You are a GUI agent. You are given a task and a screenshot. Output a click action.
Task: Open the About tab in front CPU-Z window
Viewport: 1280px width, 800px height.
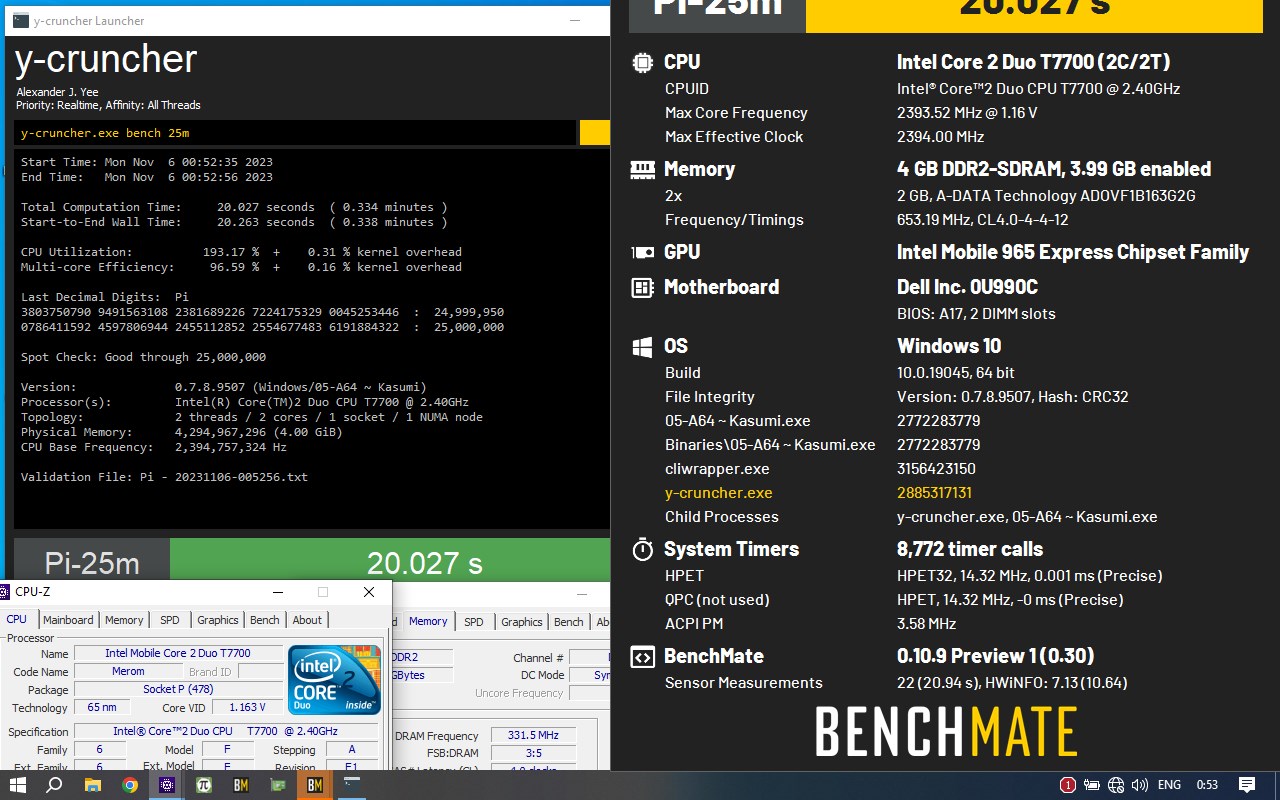[307, 620]
